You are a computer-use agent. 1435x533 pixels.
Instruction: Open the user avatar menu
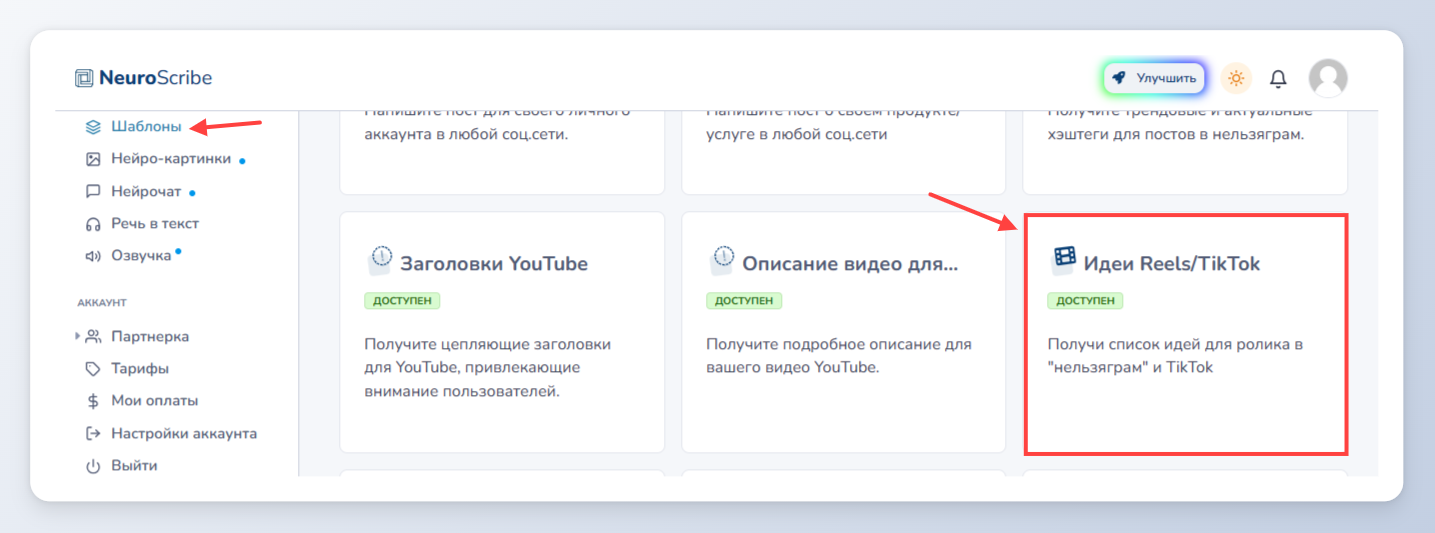coord(1328,78)
